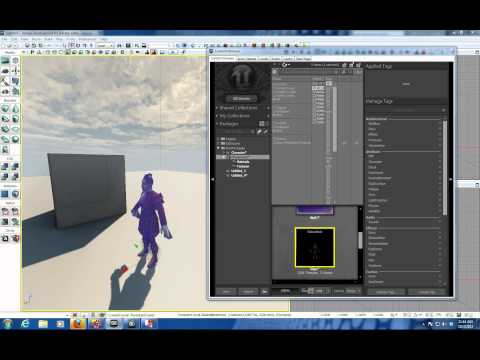The height and width of the screenshot is (360, 480).
Task: Select the Textures group in package tree
Action: click(x=243, y=166)
